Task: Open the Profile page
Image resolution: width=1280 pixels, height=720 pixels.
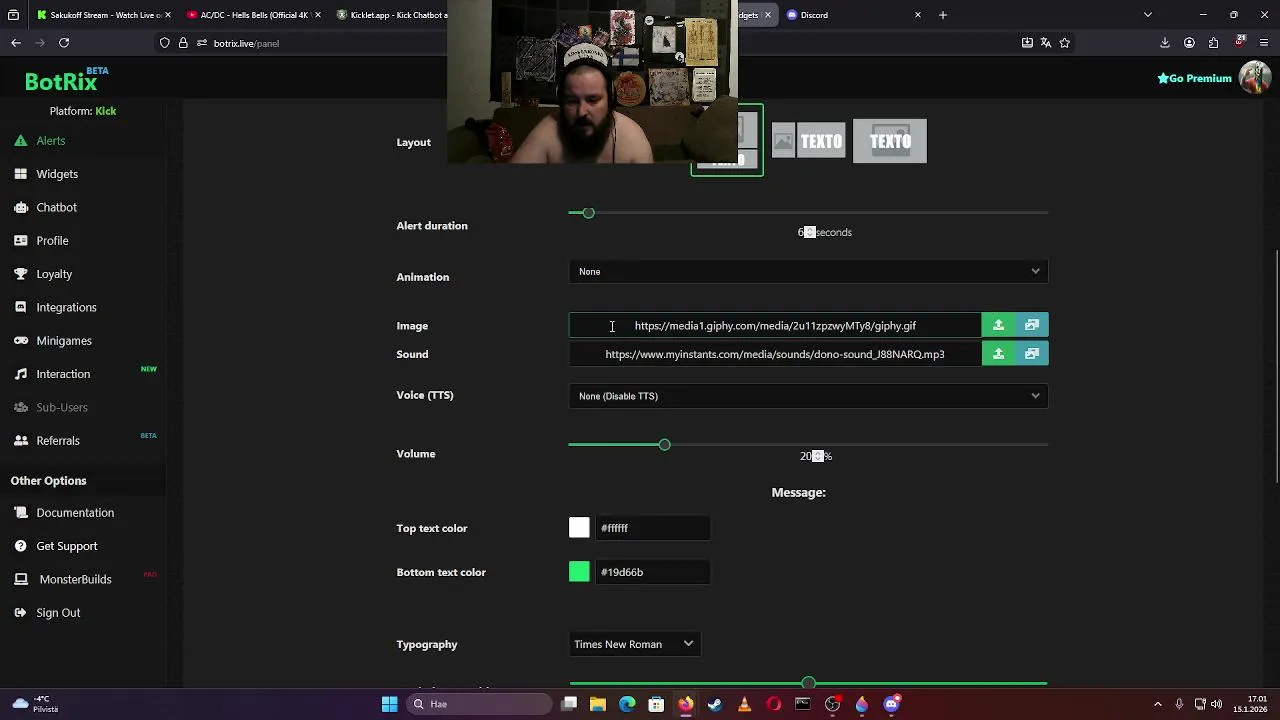Action: (x=52, y=241)
